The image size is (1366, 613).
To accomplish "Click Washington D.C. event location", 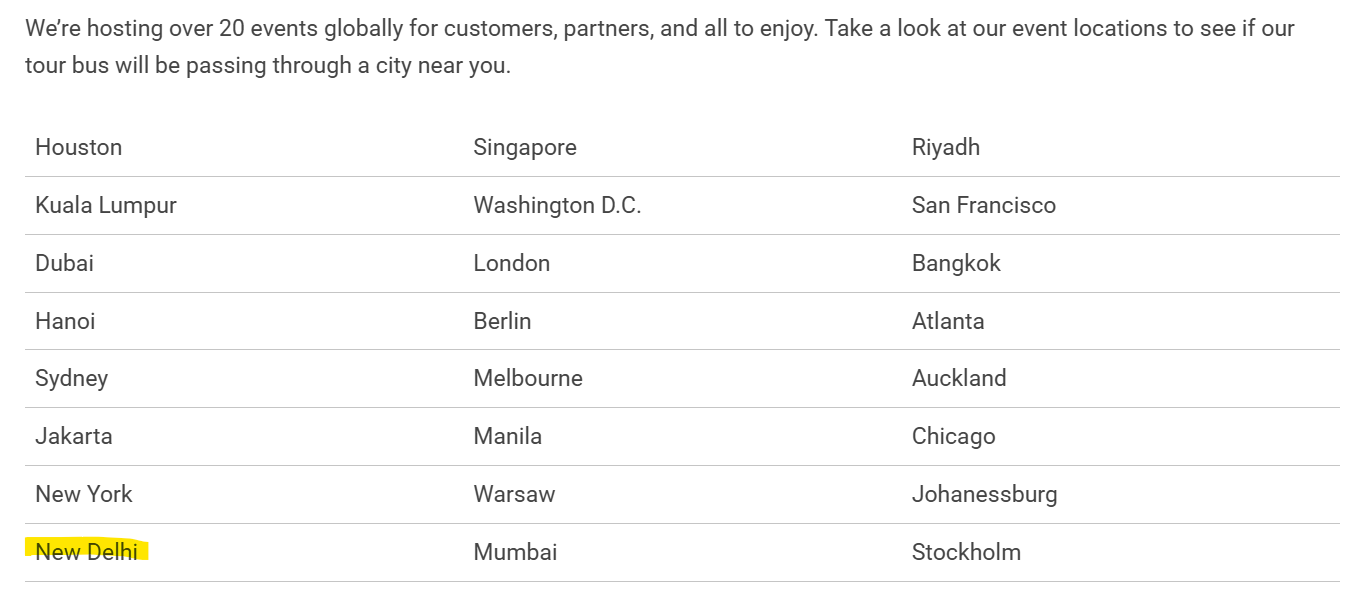I will click(557, 205).
